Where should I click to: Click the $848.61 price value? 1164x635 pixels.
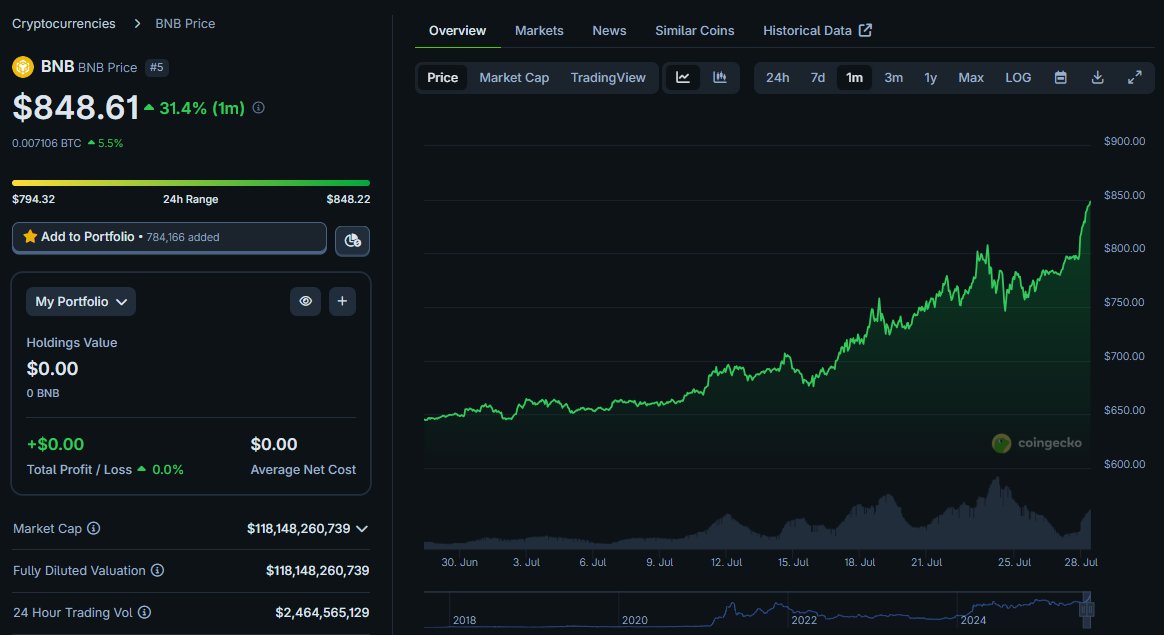76,108
